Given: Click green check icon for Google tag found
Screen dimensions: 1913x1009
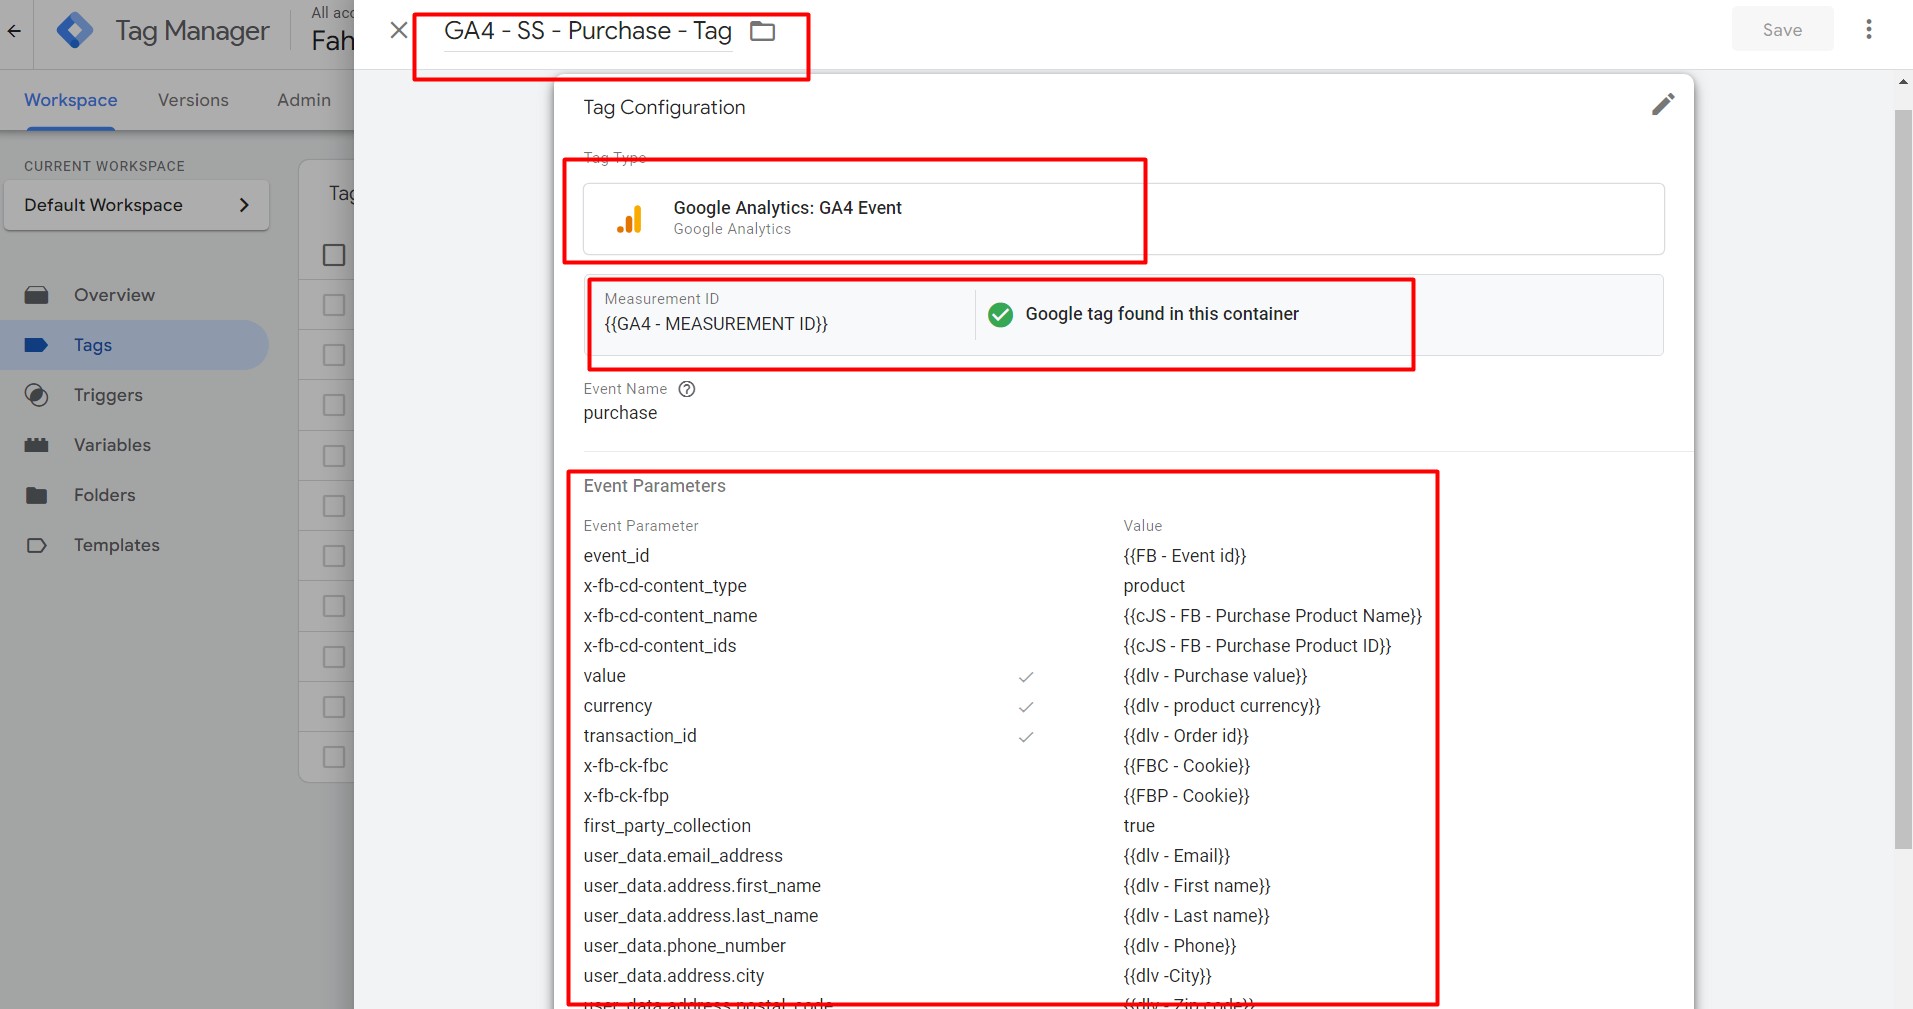Looking at the screenshot, I should coord(1000,315).
